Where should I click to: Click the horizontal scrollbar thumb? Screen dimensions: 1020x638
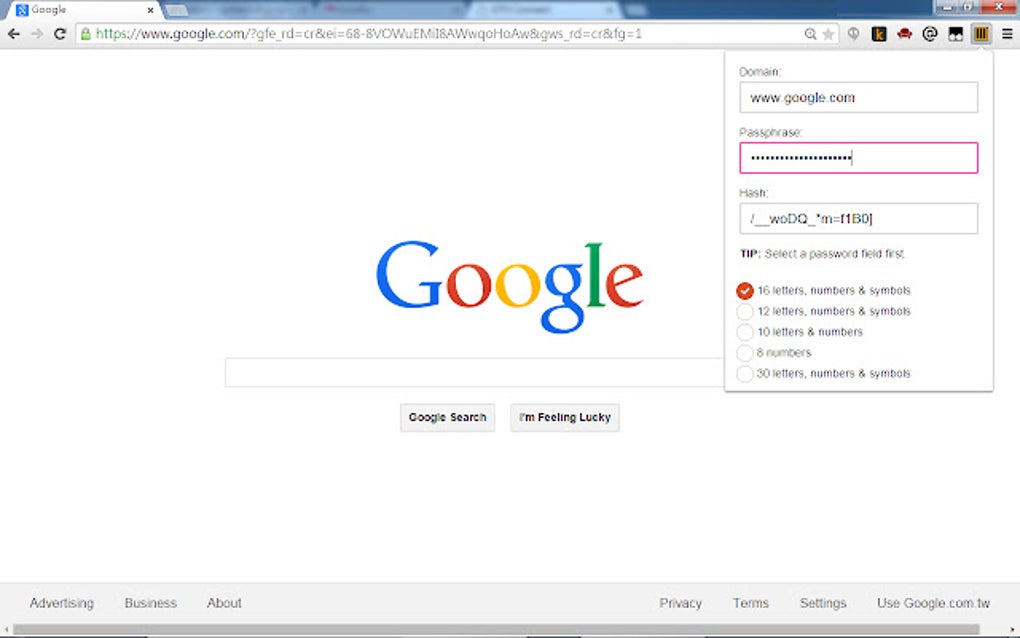click(x=496, y=630)
